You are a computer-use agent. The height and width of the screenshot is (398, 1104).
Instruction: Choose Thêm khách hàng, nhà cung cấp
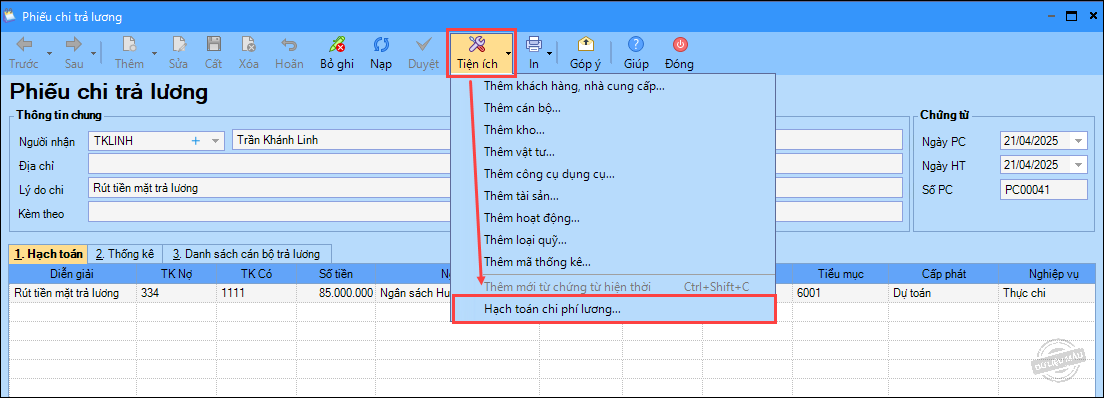tap(575, 86)
